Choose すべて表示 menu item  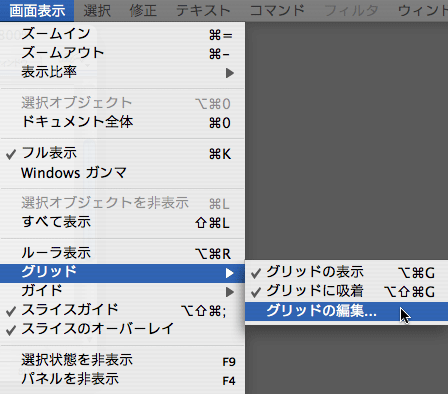[x=122, y=222]
